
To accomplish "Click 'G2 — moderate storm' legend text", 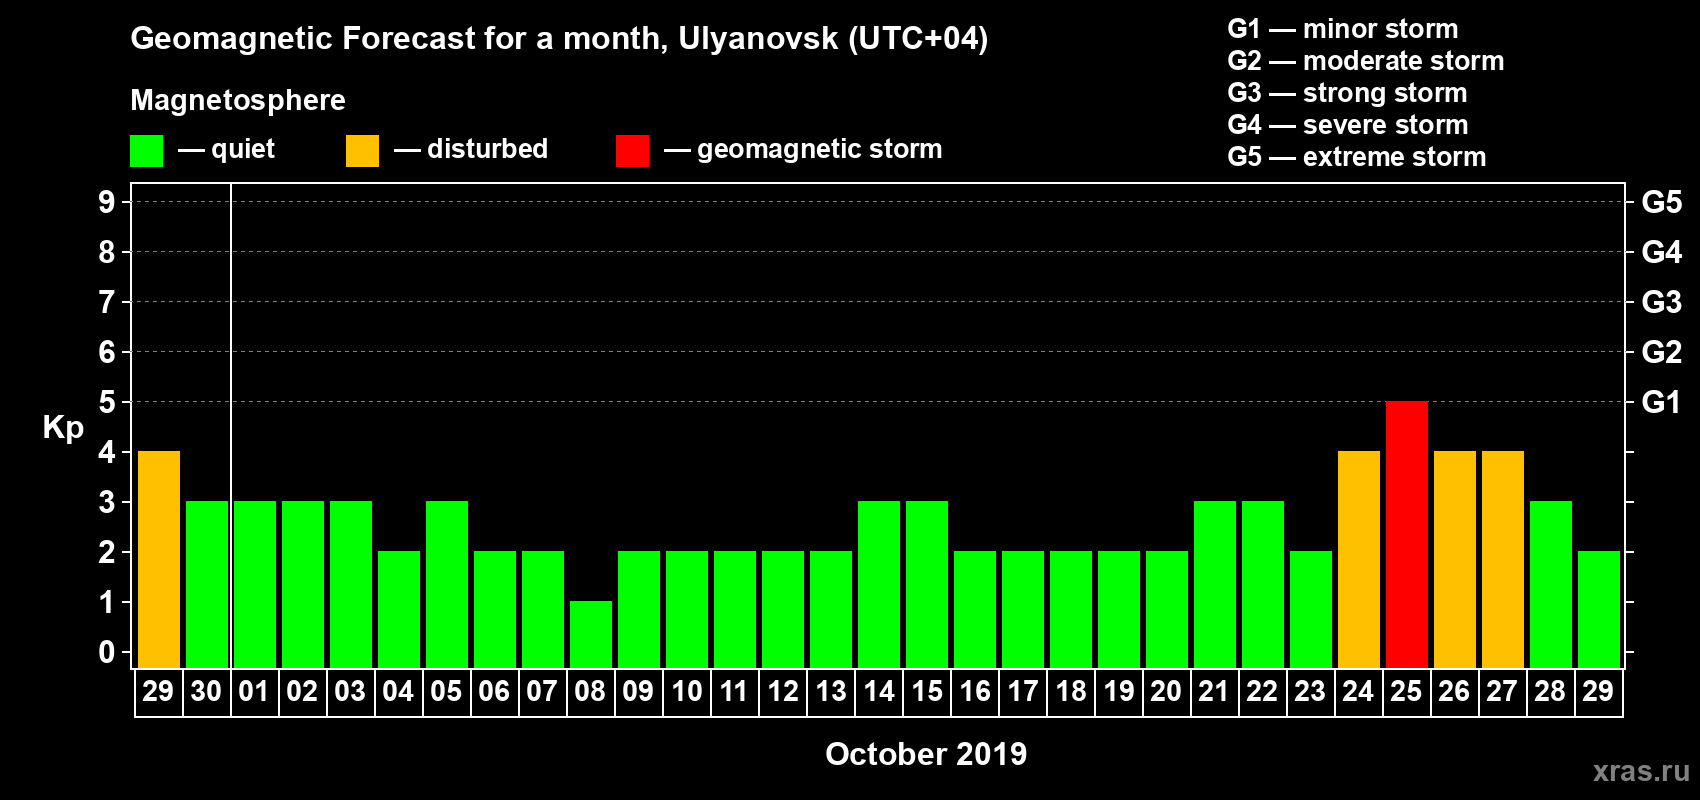I will pyautogui.click(x=1366, y=61).
